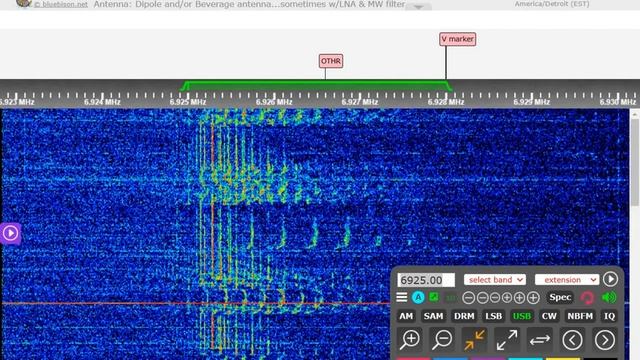Open the extension dropdown

point(567,280)
